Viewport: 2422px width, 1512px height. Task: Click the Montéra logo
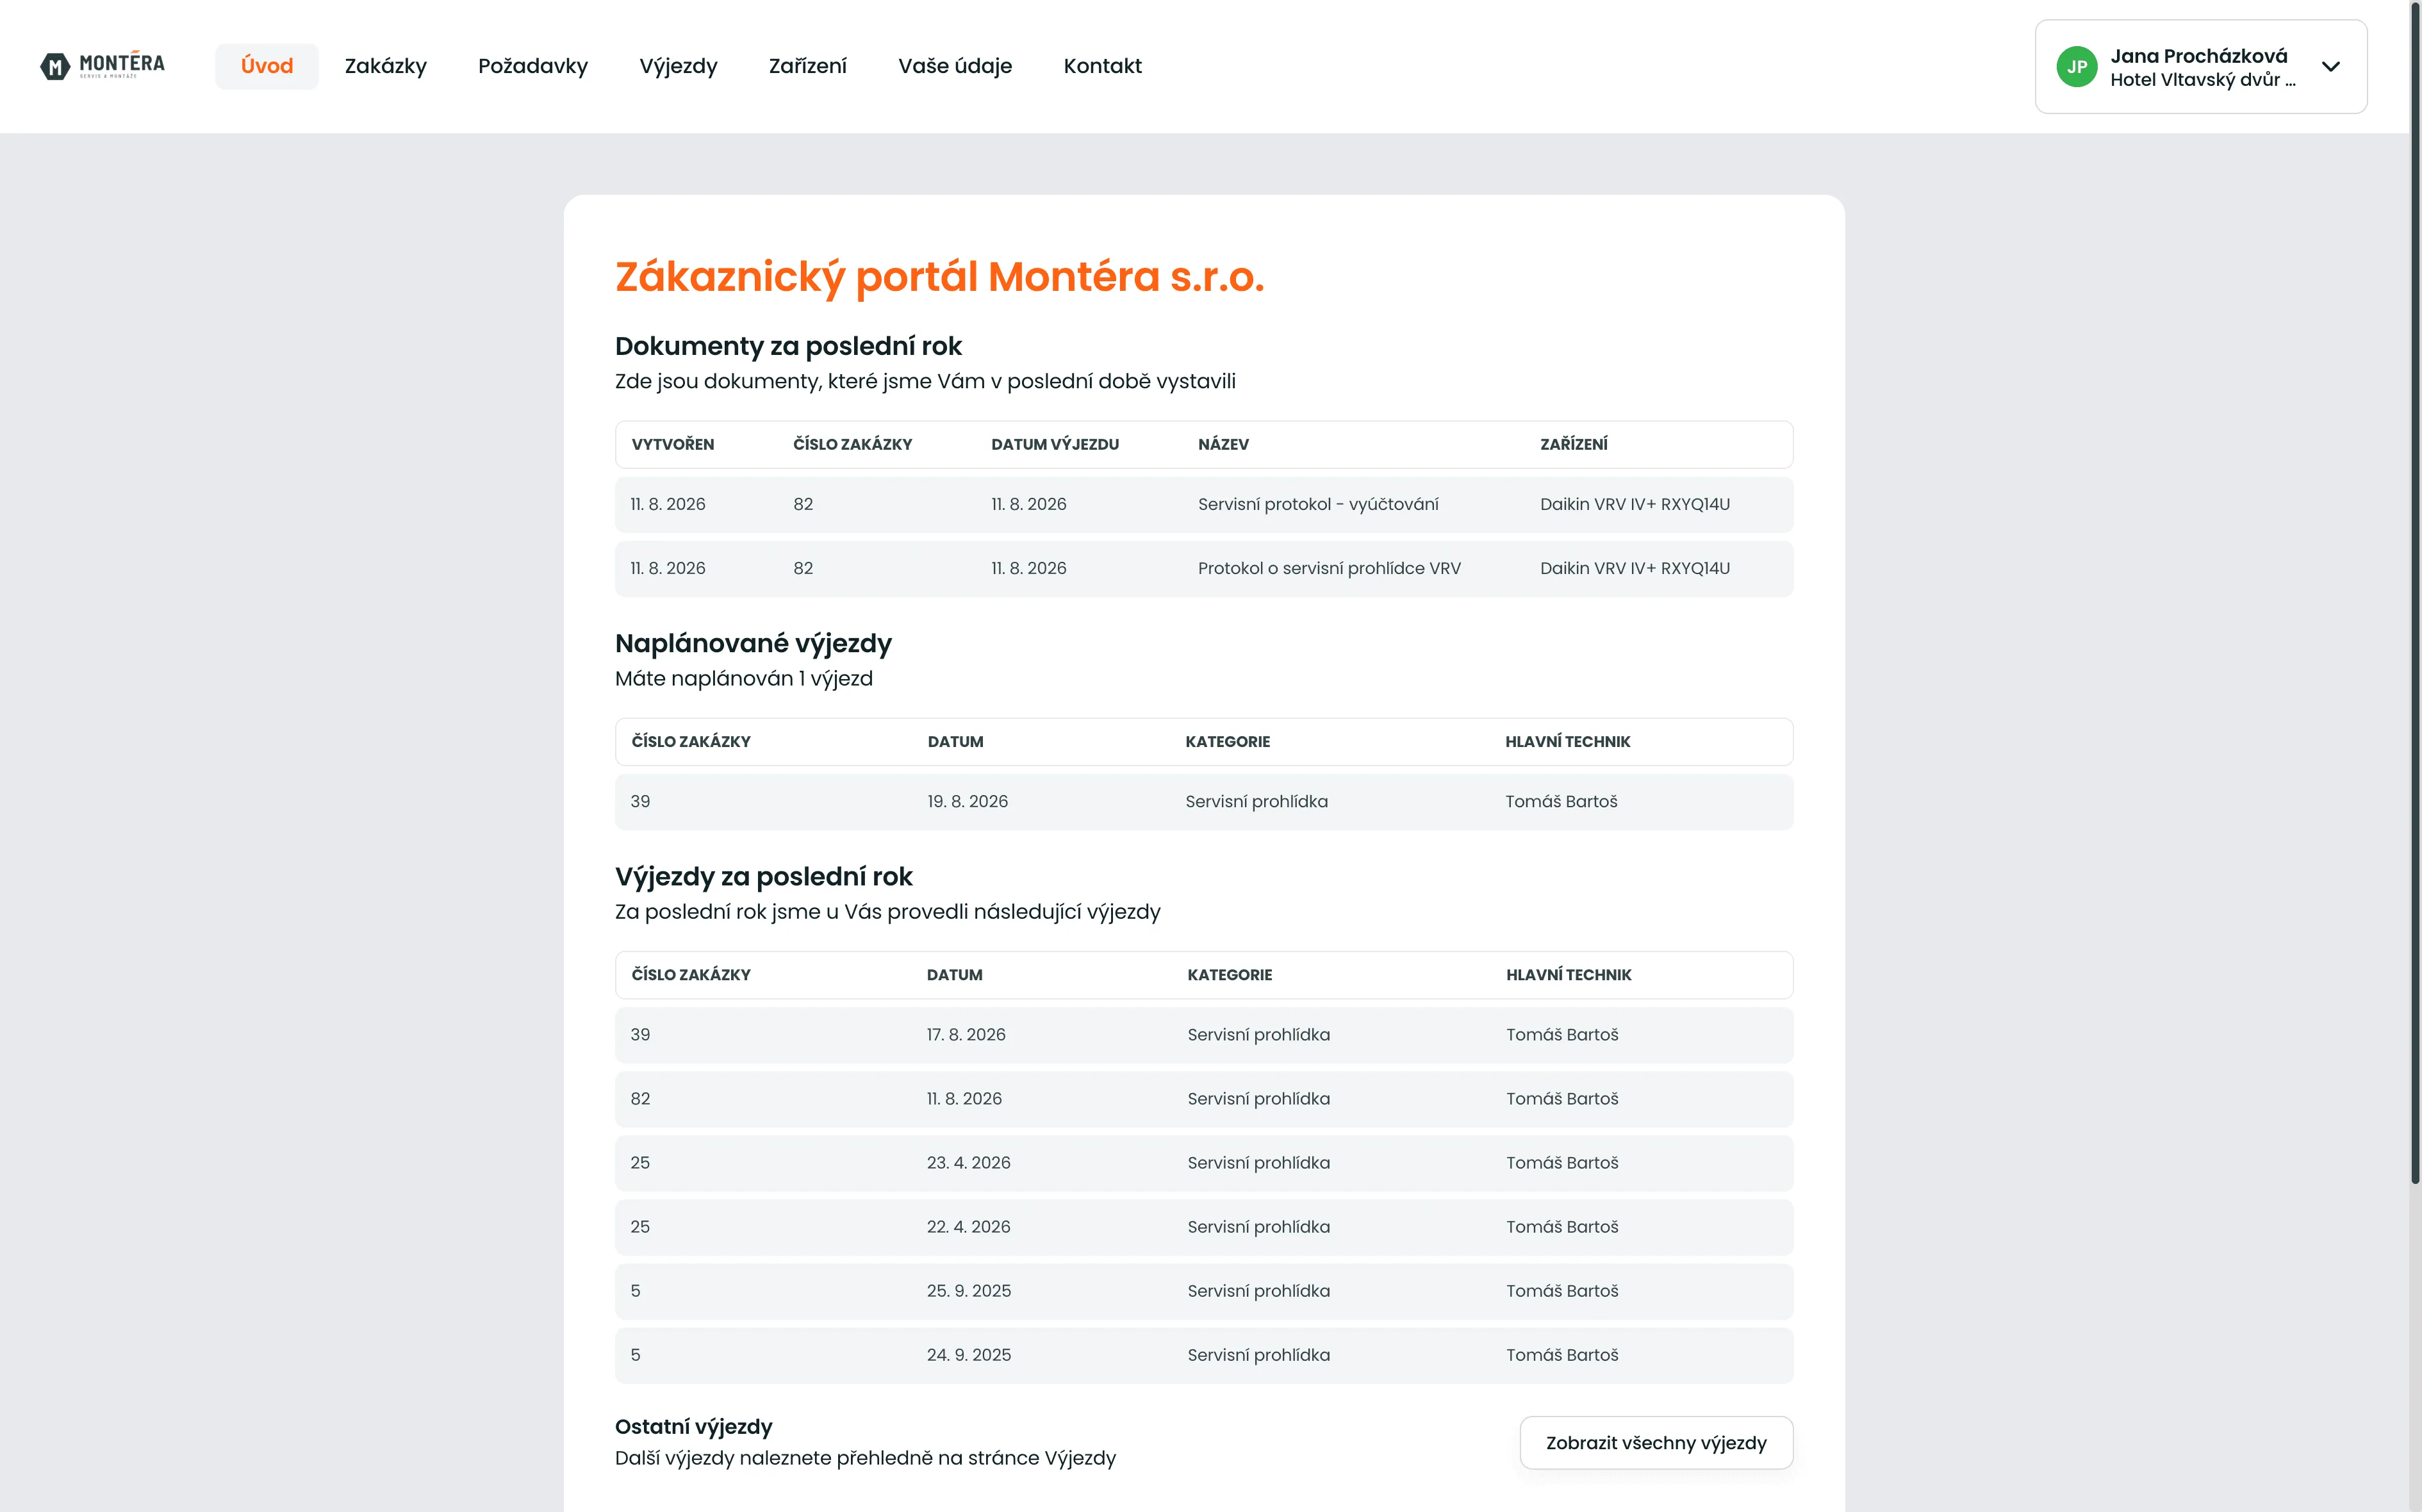tap(102, 66)
